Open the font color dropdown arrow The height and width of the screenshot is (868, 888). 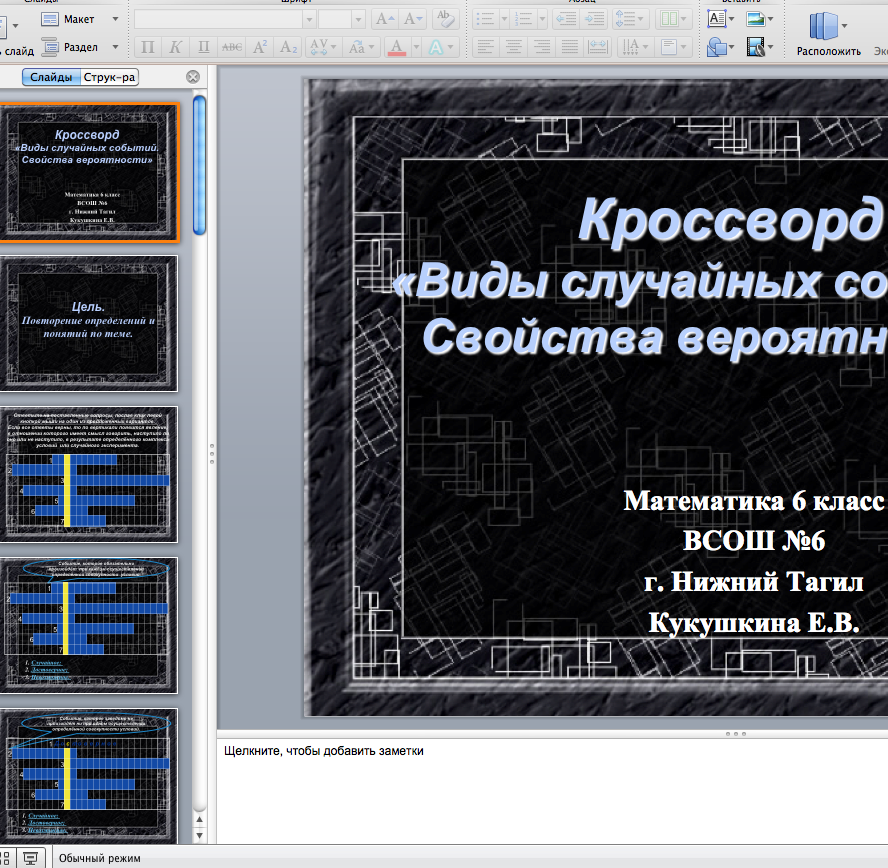pos(416,47)
